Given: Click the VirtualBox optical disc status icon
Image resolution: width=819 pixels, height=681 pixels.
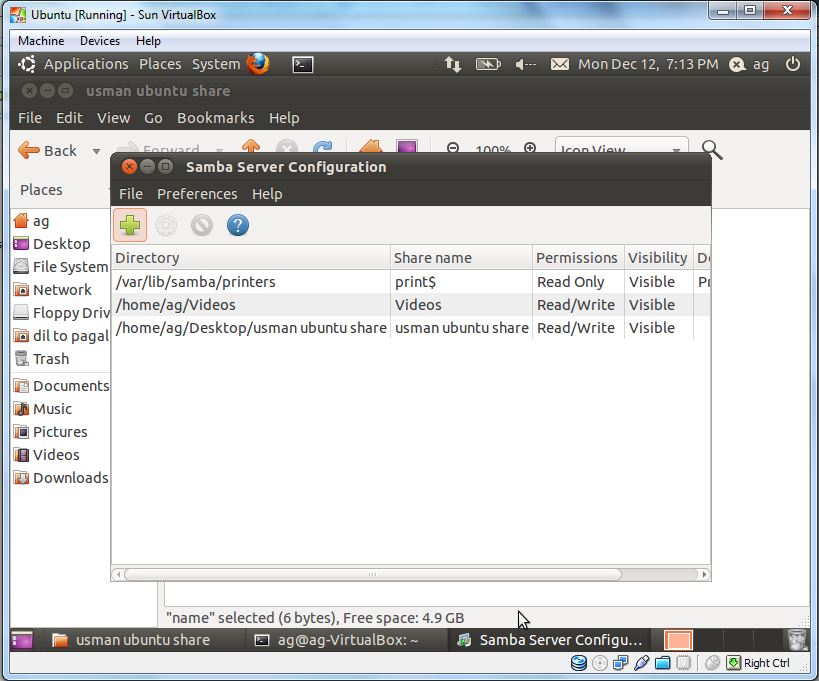Looking at the screenshot, I should tap(600, 663).
